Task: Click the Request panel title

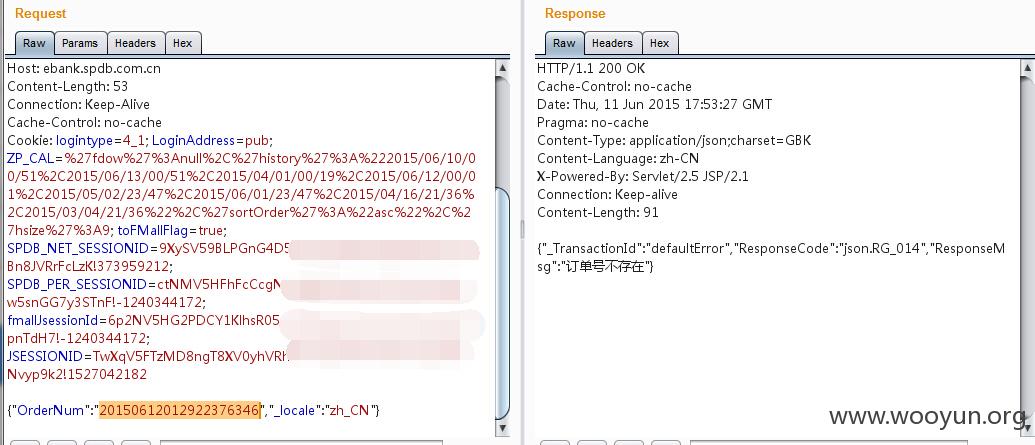Action: (40, 13)
